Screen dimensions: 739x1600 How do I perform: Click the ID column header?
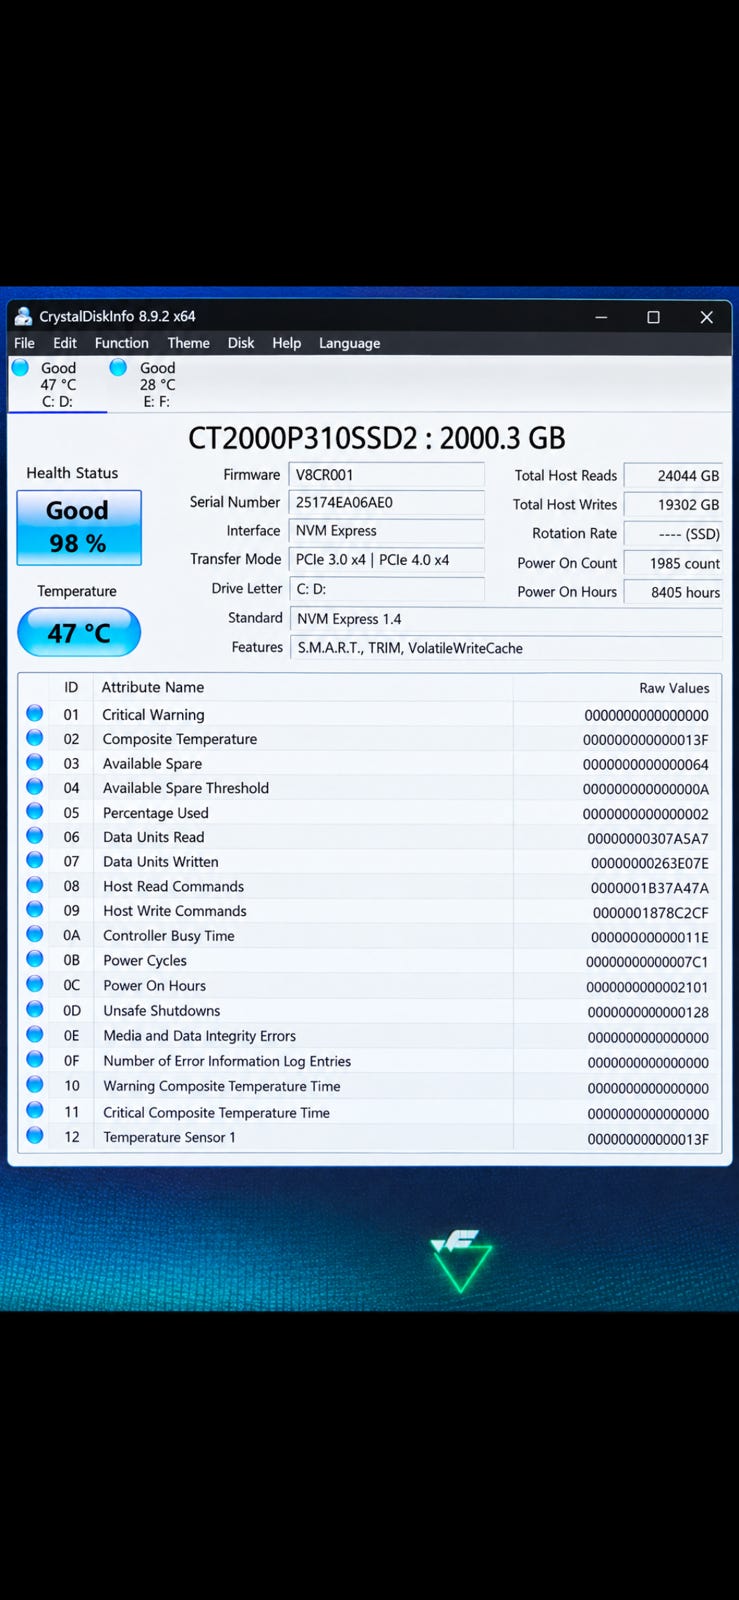pos(71,687)
